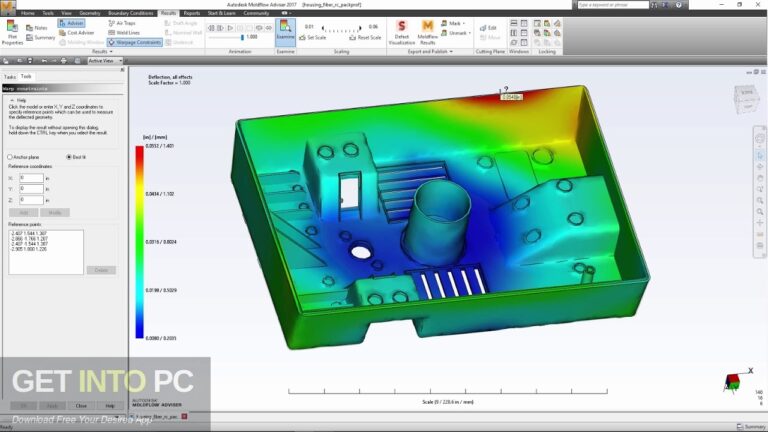Image resolution: width=768 pixels, height=432 pixels.
Task: Step the animation backward one frame
Action: click(212, 28)
